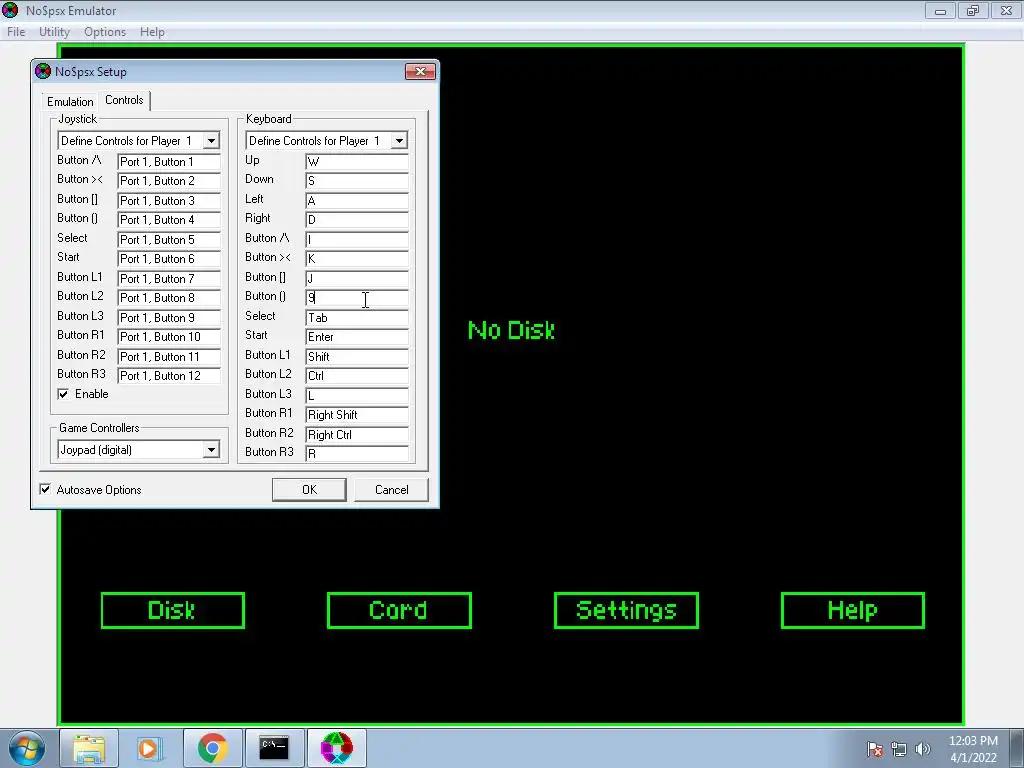
Task: Open Settings in the emulator screen
Action: [626, 611]
